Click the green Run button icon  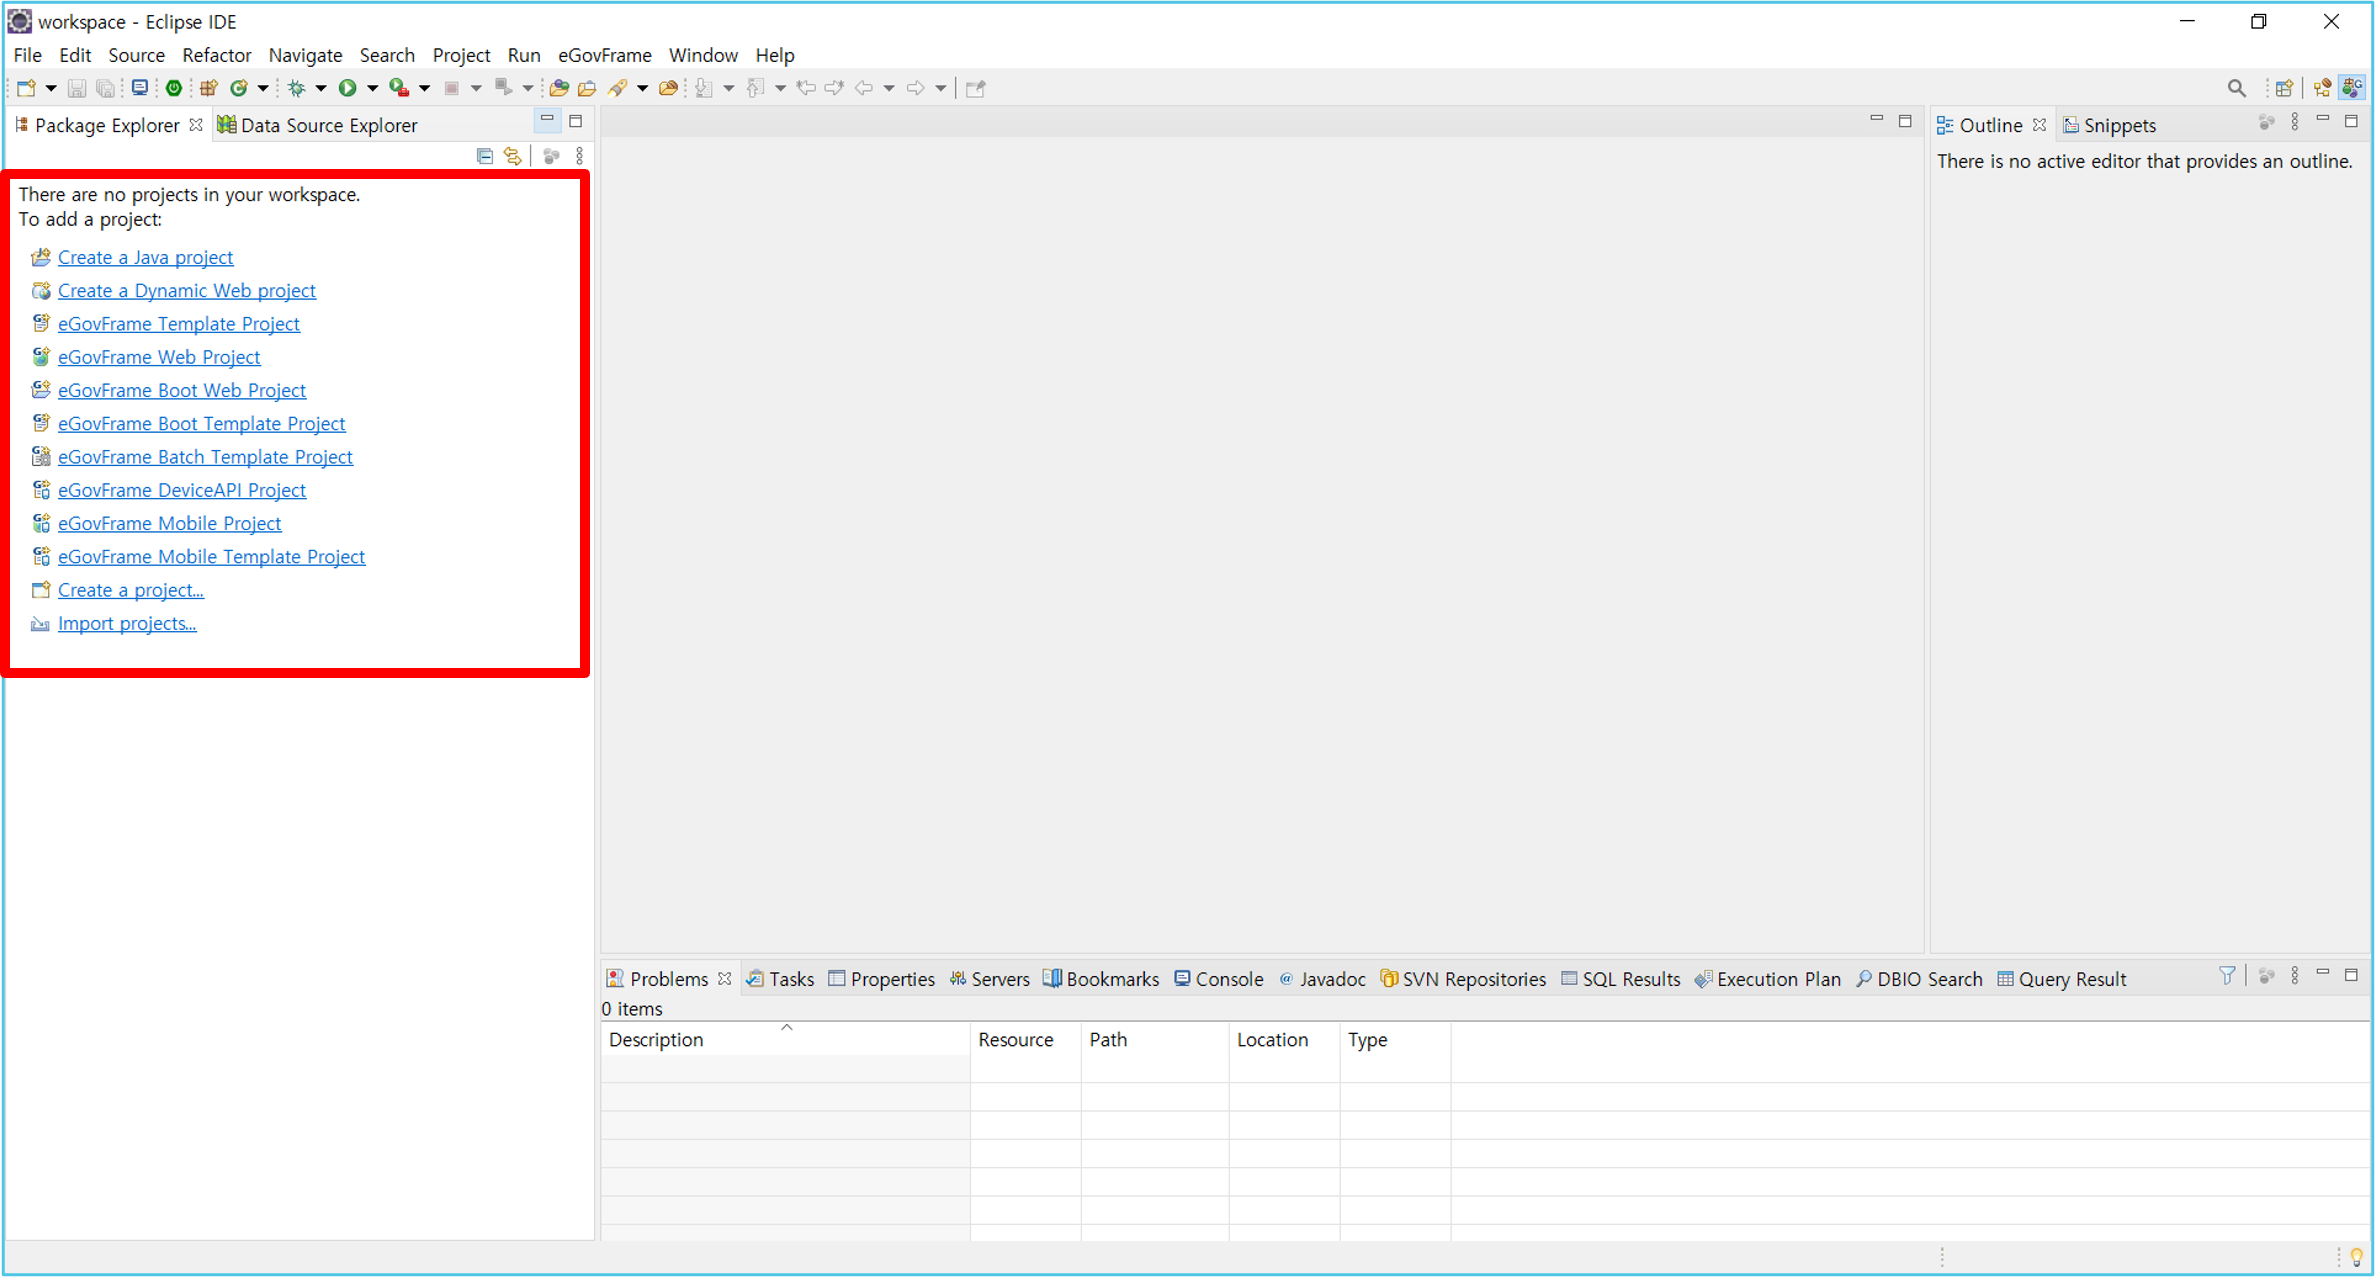(x=347, y=88)
